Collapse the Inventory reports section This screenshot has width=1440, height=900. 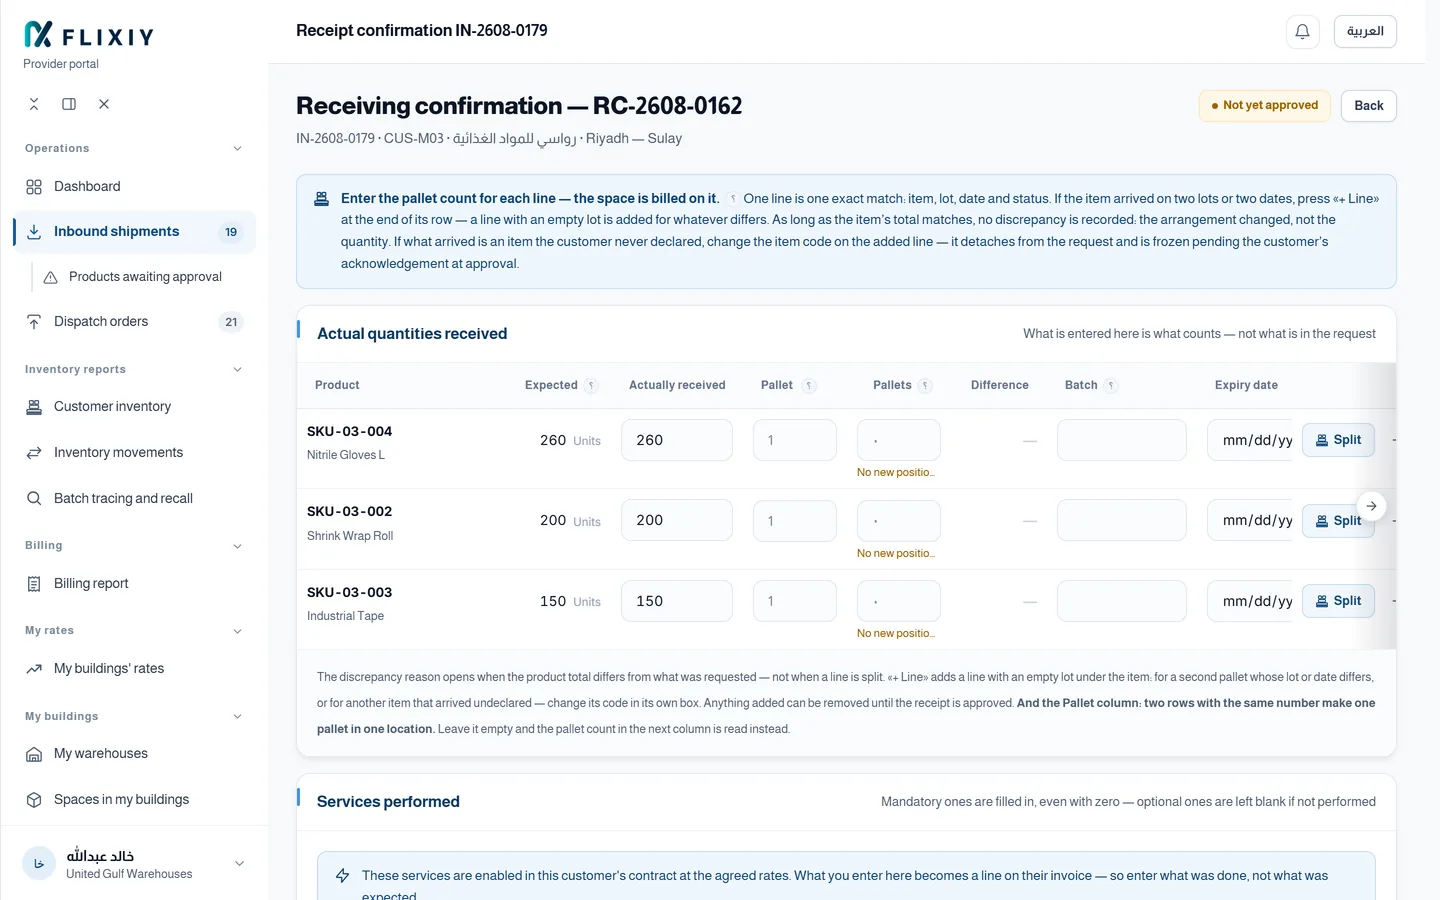[x=237, y=370]
